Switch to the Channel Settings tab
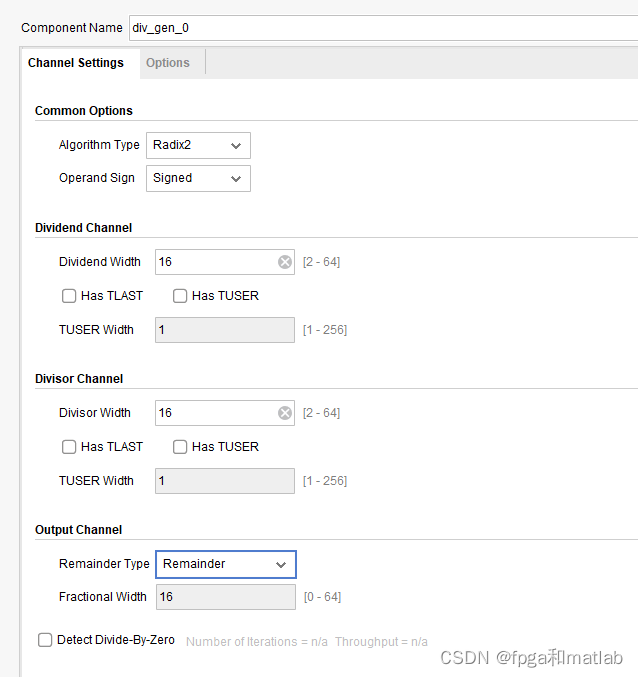 click(76, 63)
